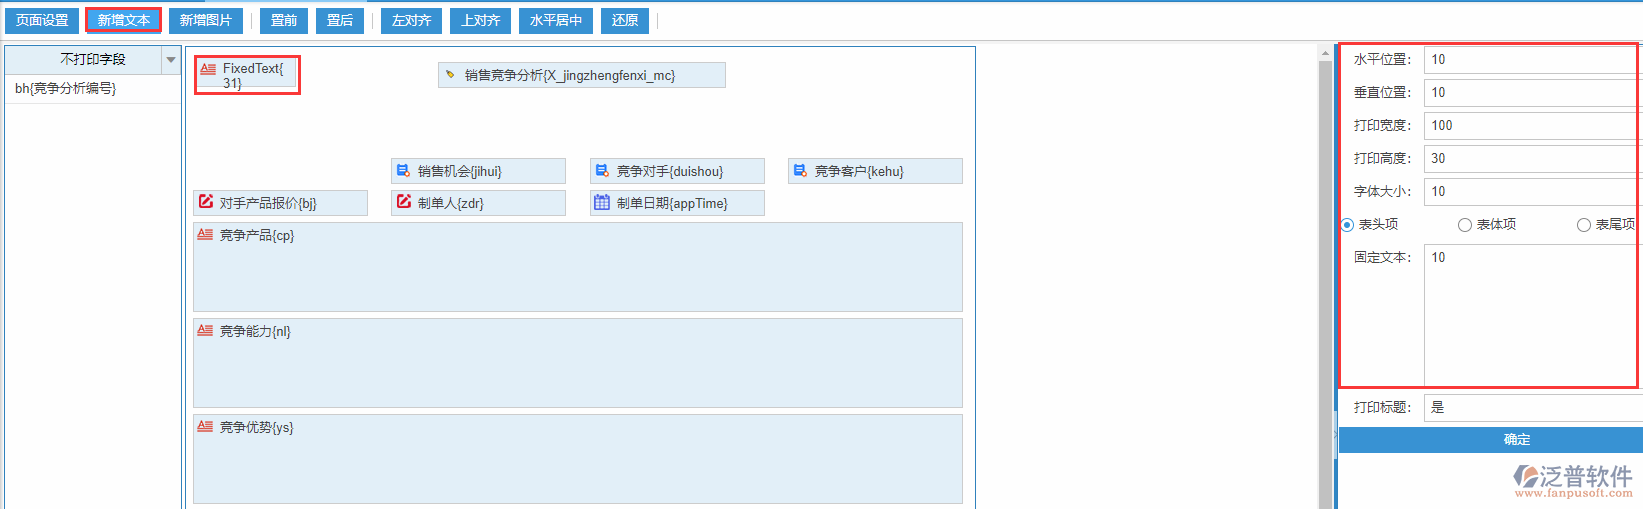
Task: Click the 销售机会 field icon
Action: click(403, 171)
